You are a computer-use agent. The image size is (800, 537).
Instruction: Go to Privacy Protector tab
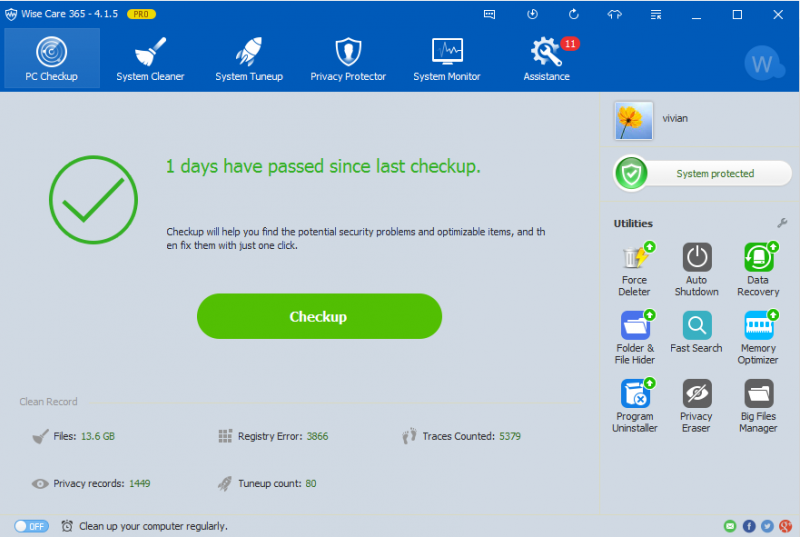348,58
